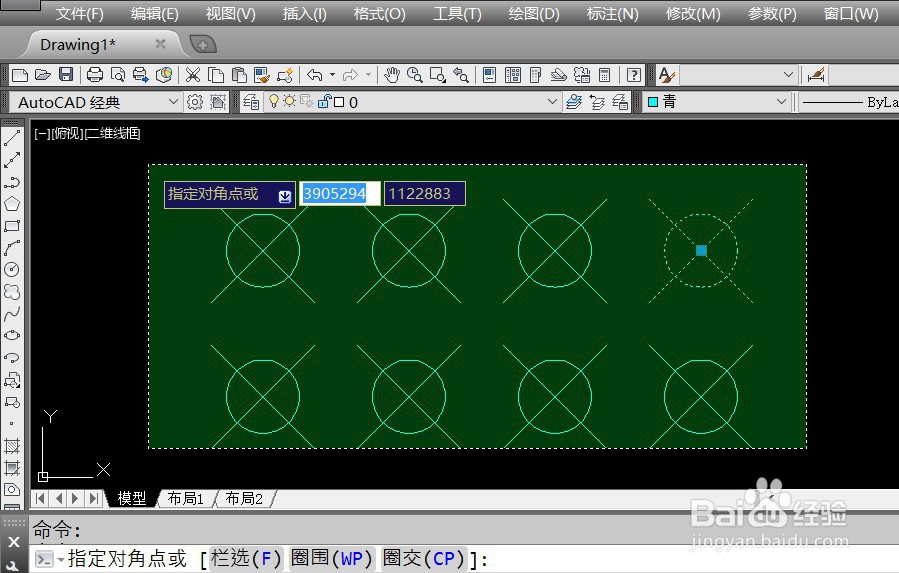Switch to 布局2 layout tab
Image resolution: width=899 pixels, height=573 pixels.
point(244,498)
